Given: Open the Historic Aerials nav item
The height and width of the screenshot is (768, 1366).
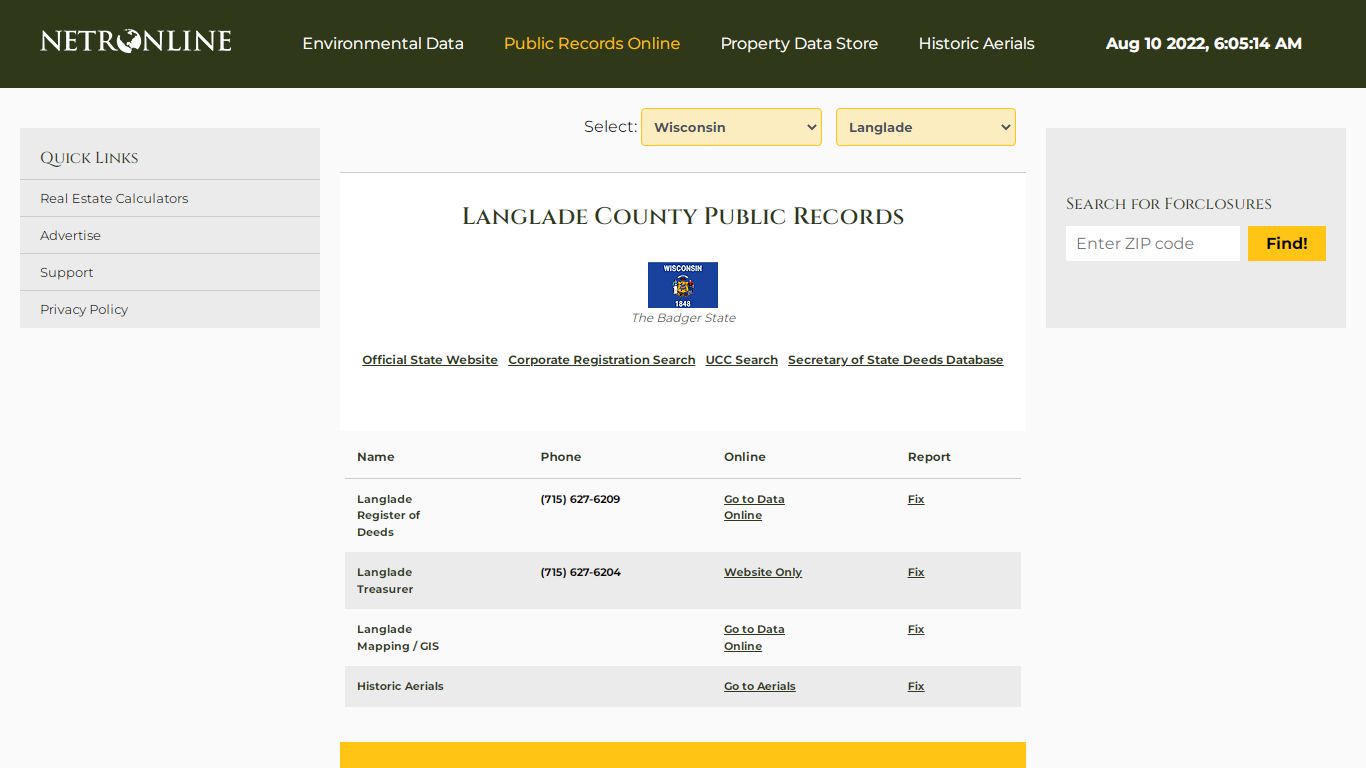Looking at the screenshot, I should click(x=976, y=43).
